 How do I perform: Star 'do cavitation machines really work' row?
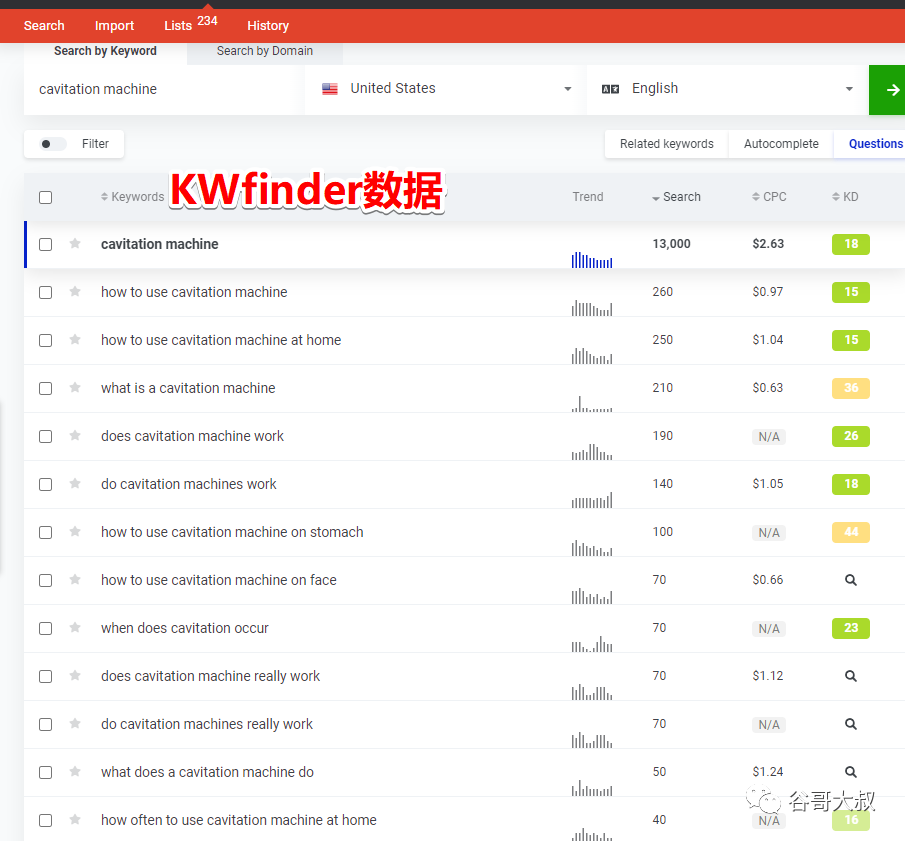click(x=75, y=723)
